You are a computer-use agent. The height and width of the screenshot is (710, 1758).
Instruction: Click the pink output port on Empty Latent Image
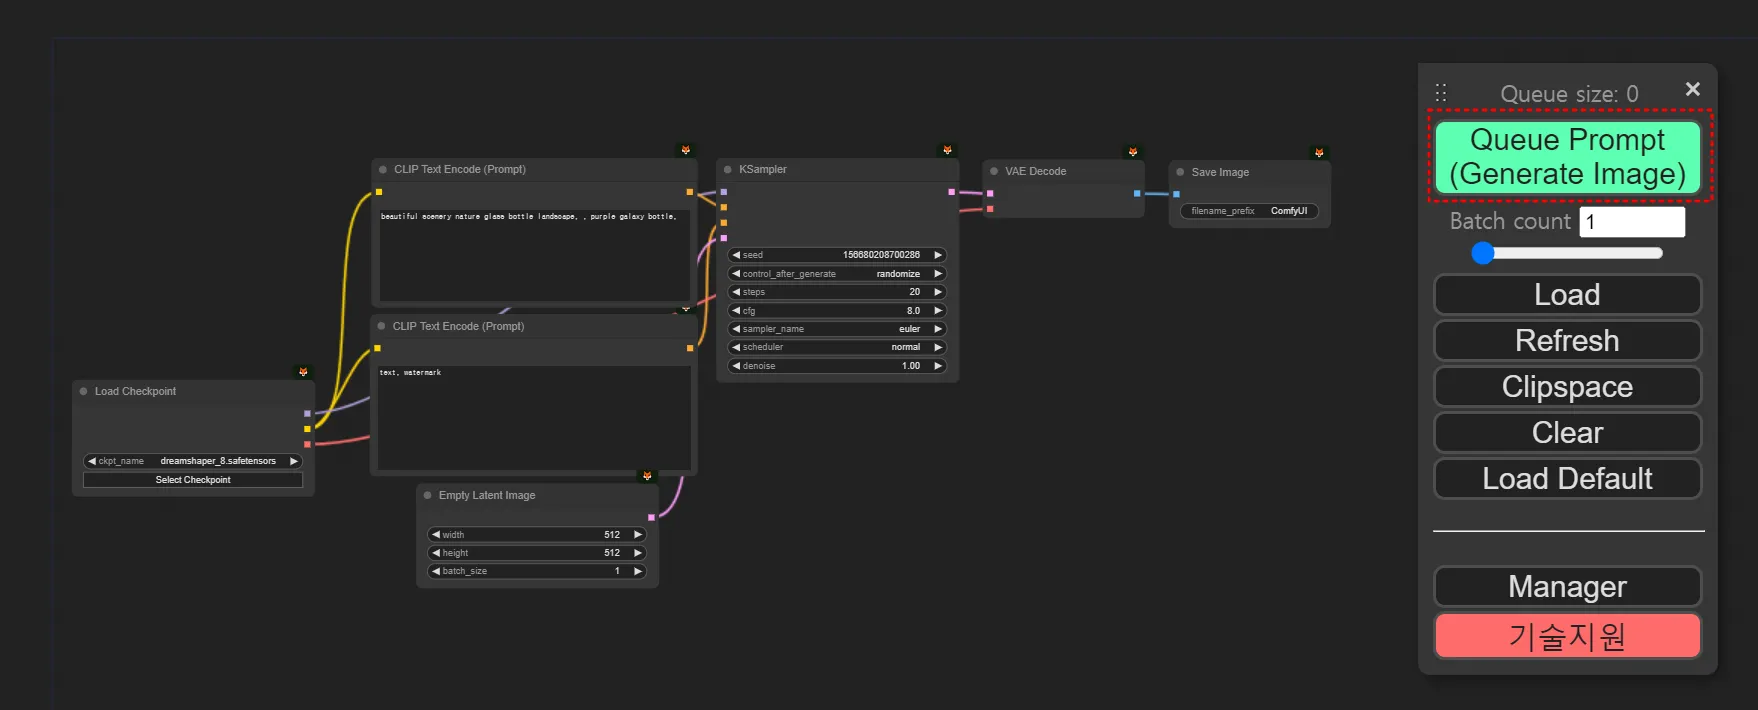click(651, 517)
